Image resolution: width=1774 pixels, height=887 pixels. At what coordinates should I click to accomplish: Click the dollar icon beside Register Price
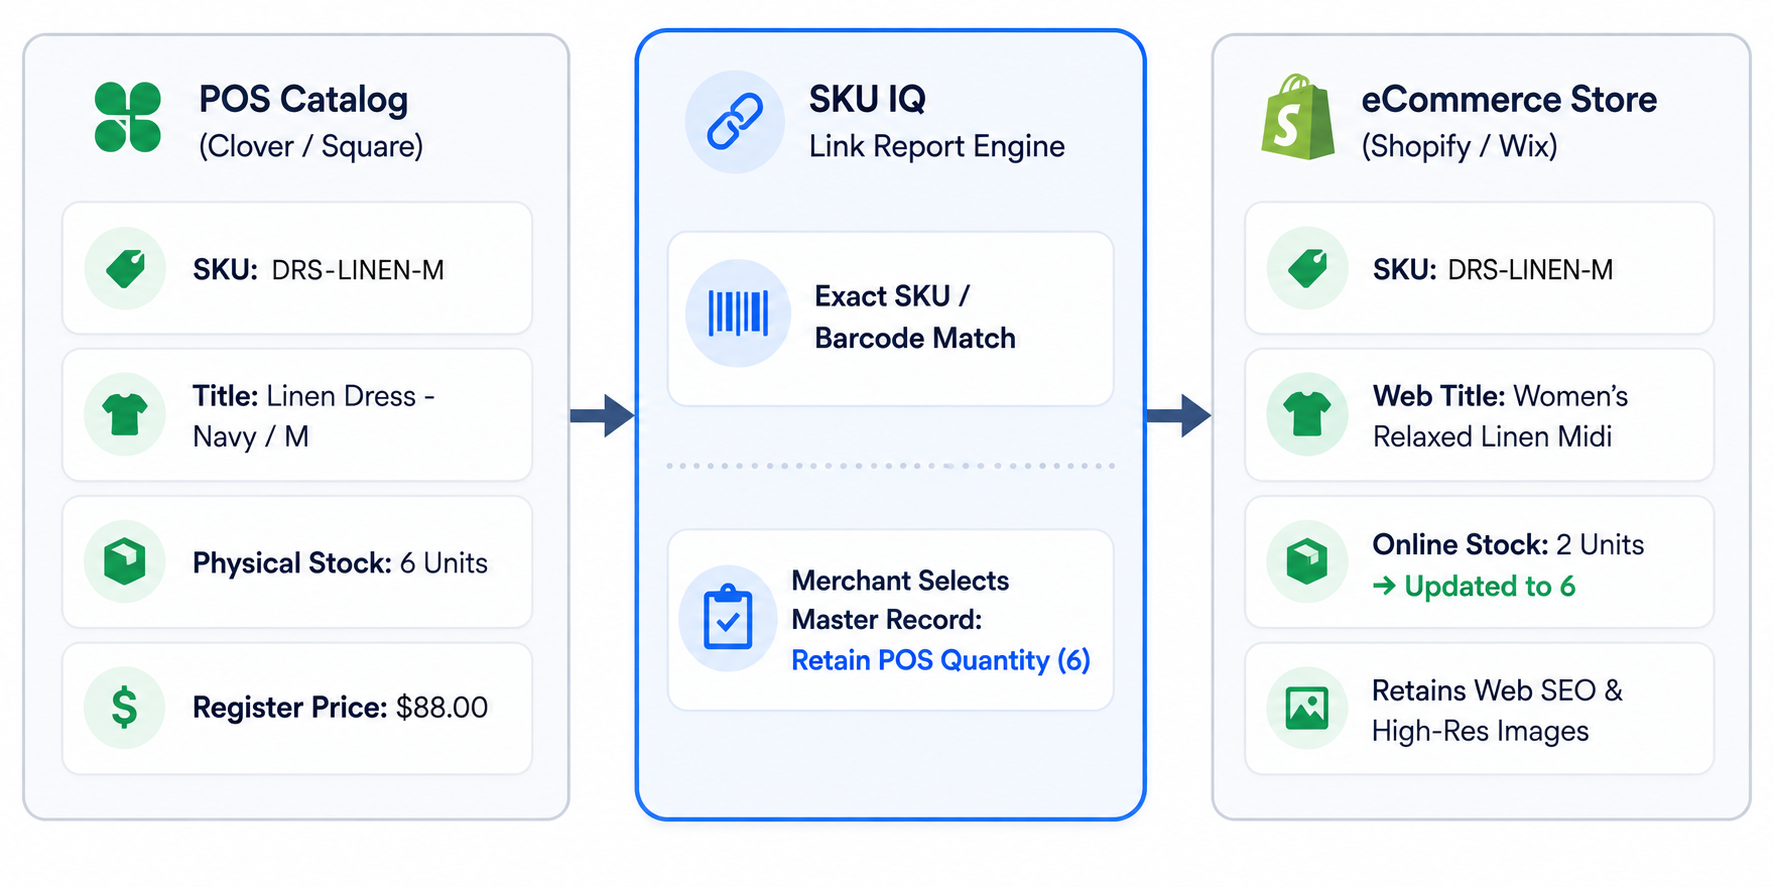pyautogui.click(x=125, y=707)
